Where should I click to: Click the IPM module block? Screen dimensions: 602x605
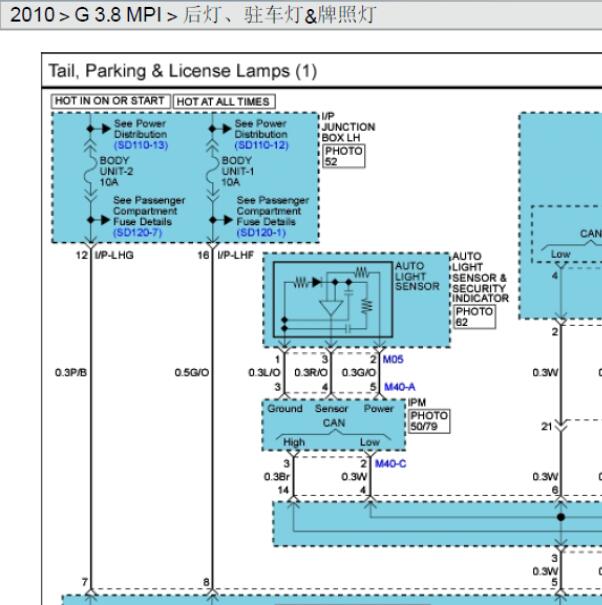pyautogui.click(x=334, y=425)
